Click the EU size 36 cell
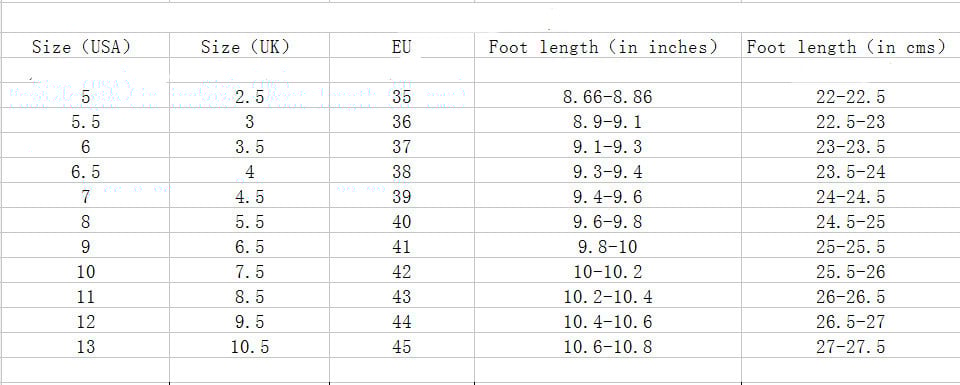This screenshot has width=960, height=385. click(402, 121)
